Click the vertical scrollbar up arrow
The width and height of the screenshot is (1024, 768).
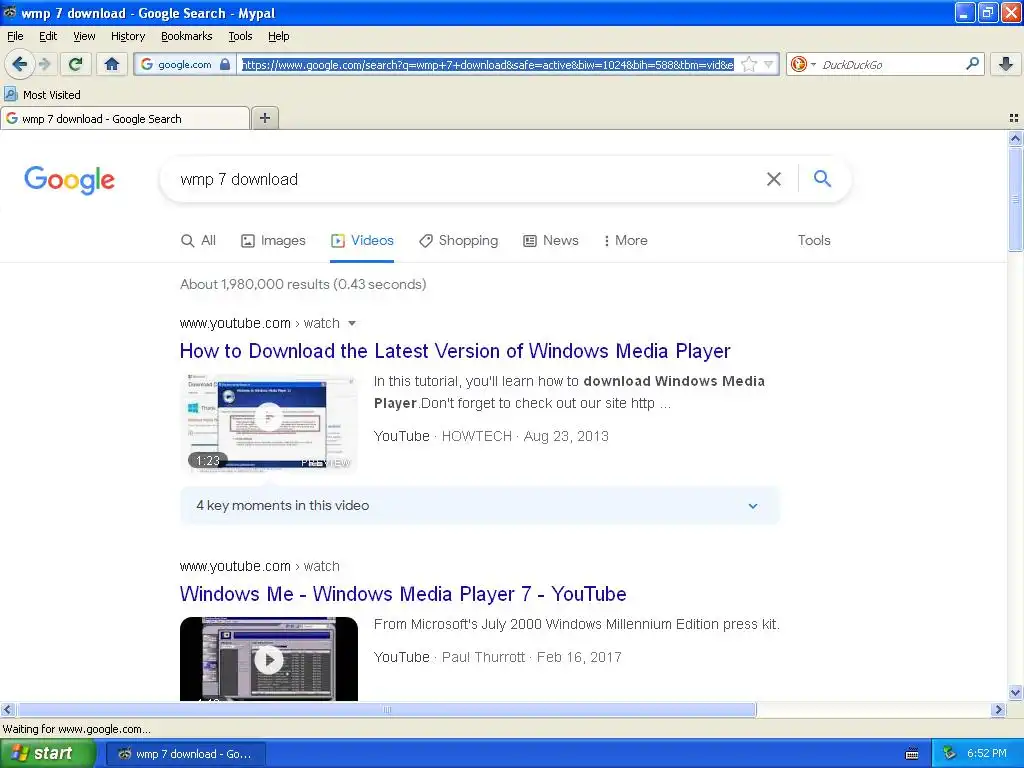[1015, 138]
